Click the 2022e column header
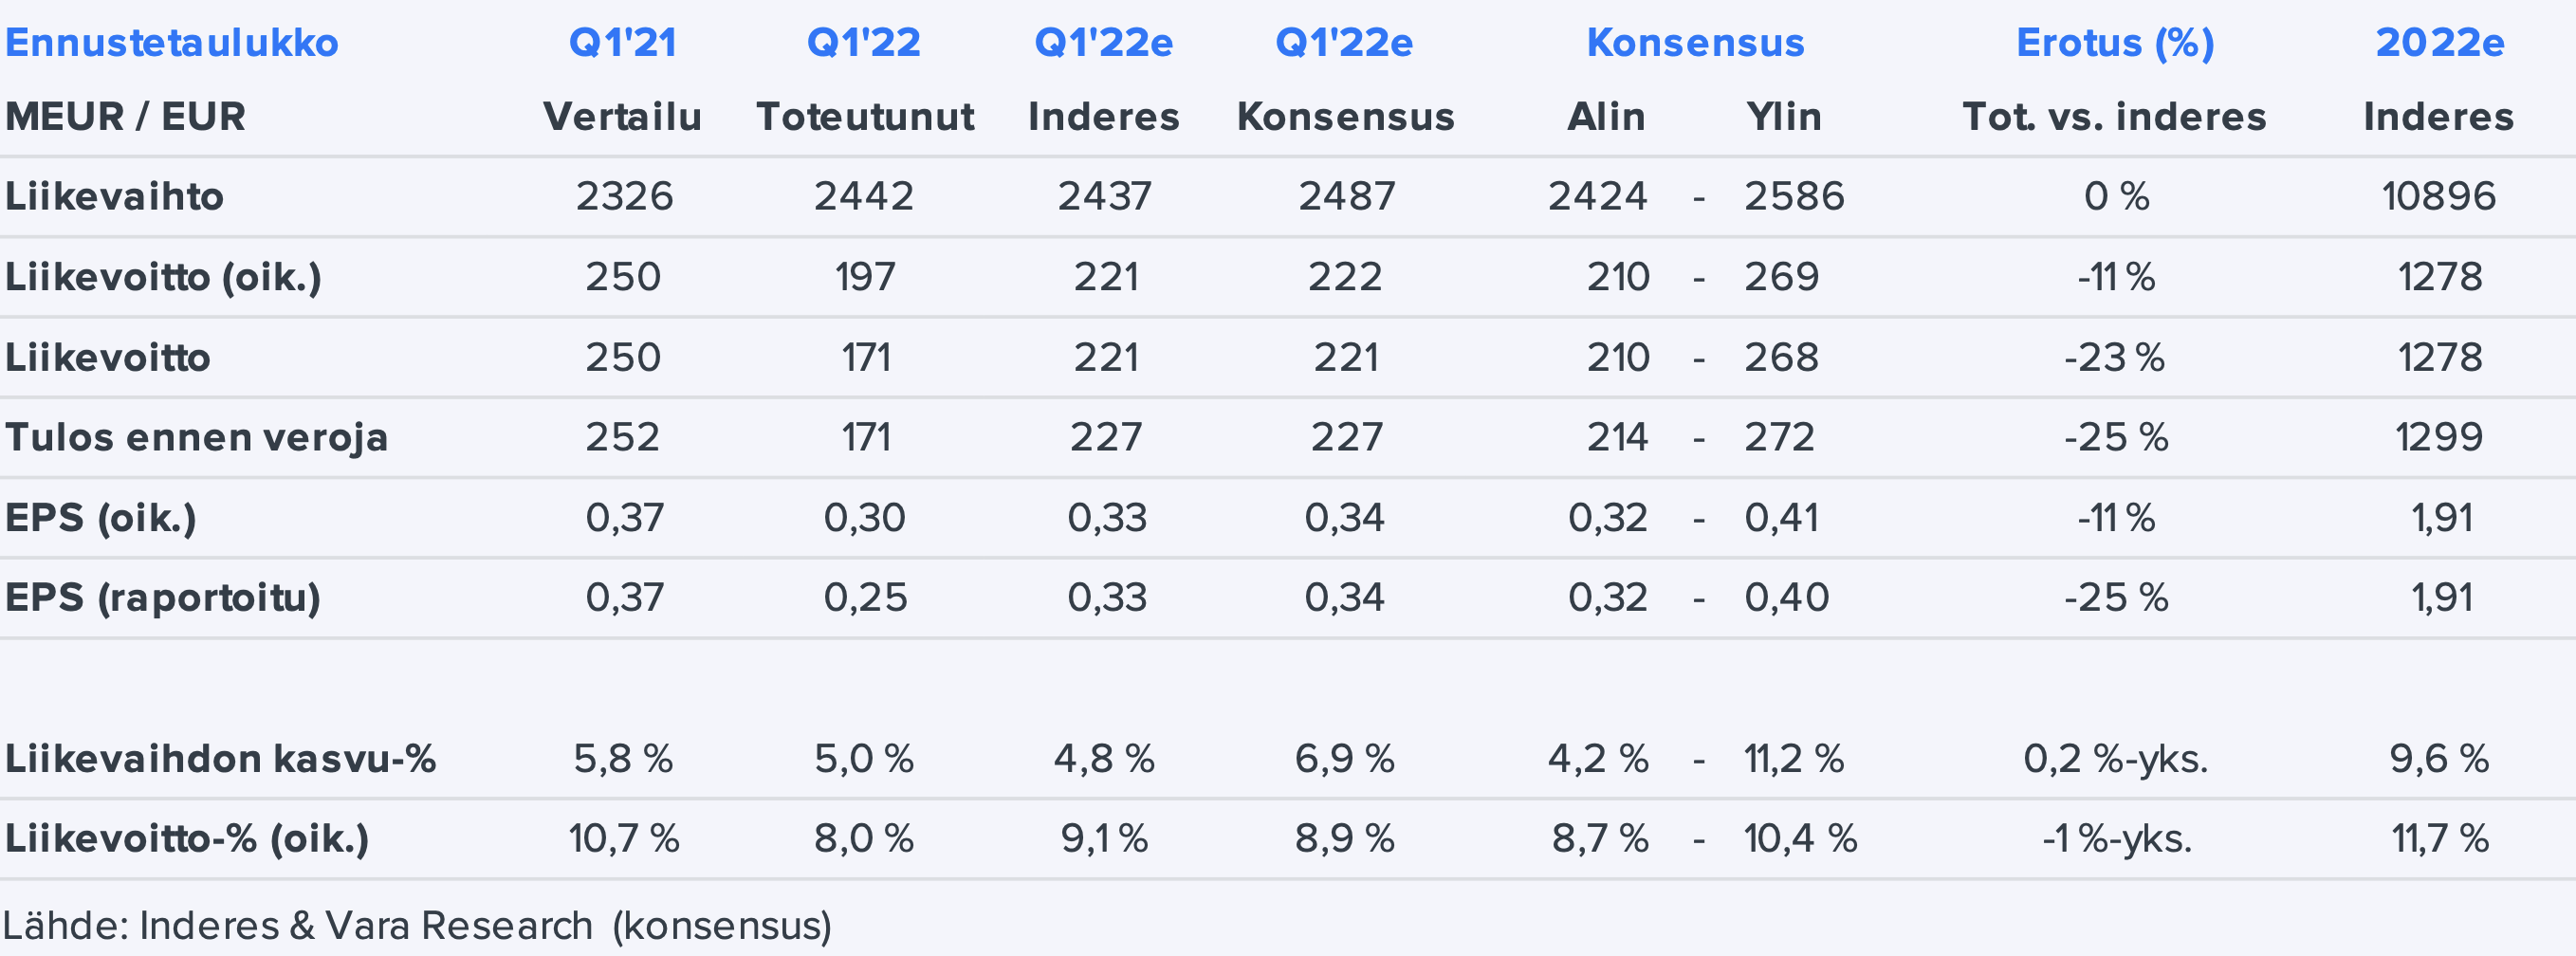The width and height of the screenshot is (2576, 956). [x=2440, y=43]
